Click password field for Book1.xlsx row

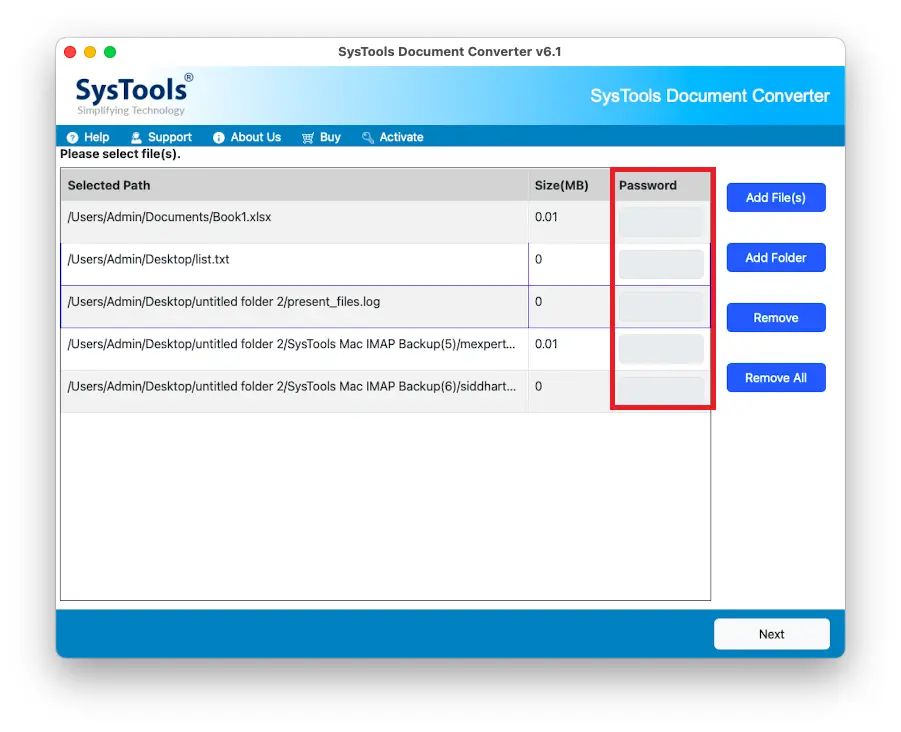pyautogui.click(x=661, y=222)
